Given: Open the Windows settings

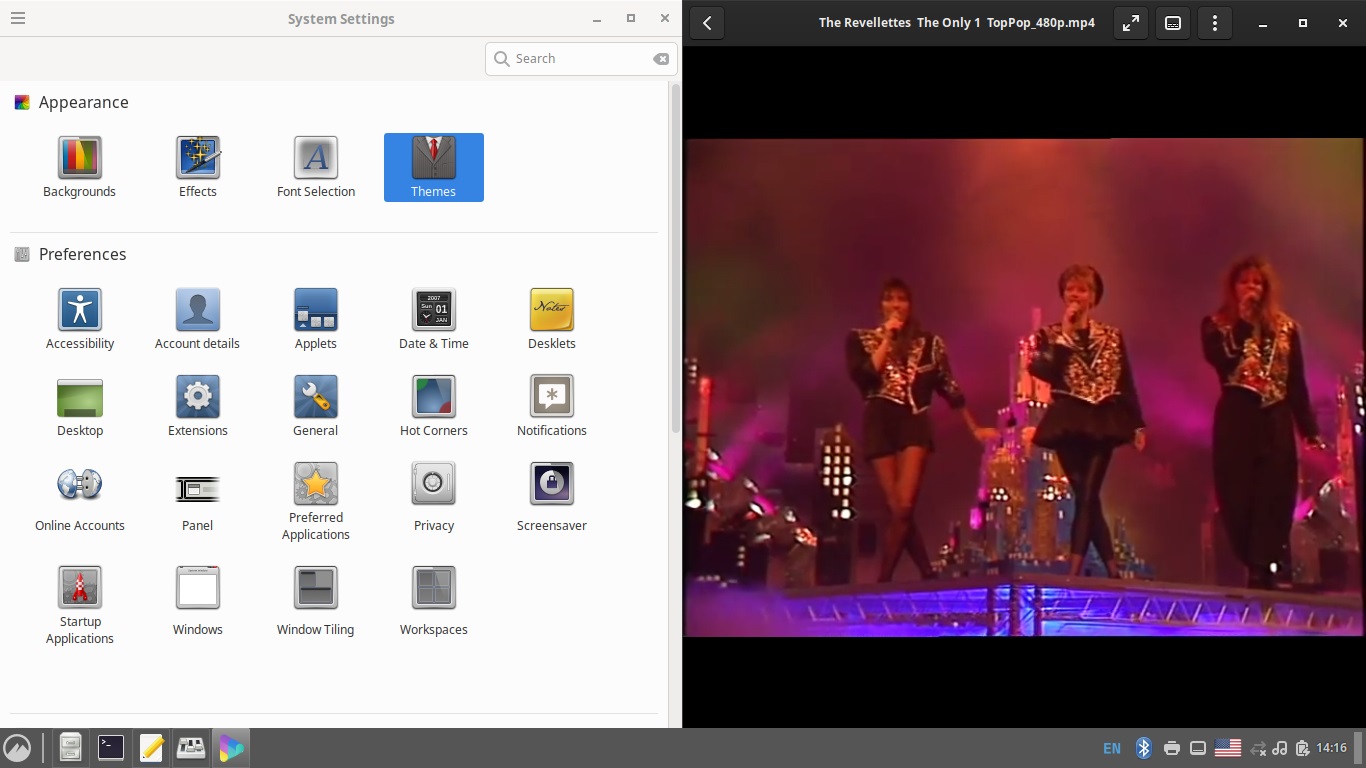Looking at the screenshot, I should [197, 602].
